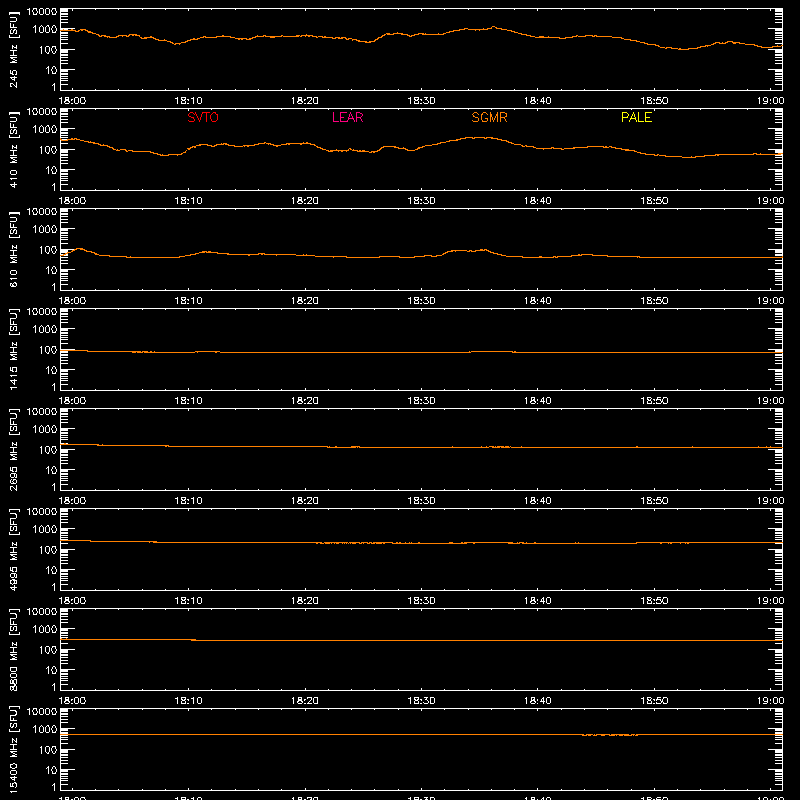800x800 pixels.
Task: Click the red SVTO station label
Action: click(x=203, y=117)
